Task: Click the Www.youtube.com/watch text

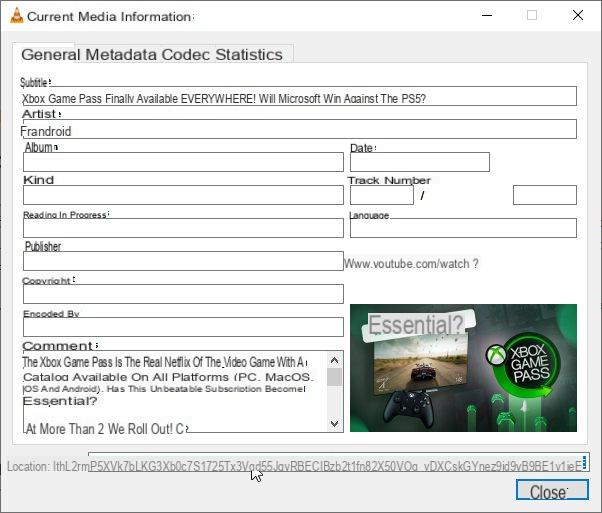Action: (411, 264)
